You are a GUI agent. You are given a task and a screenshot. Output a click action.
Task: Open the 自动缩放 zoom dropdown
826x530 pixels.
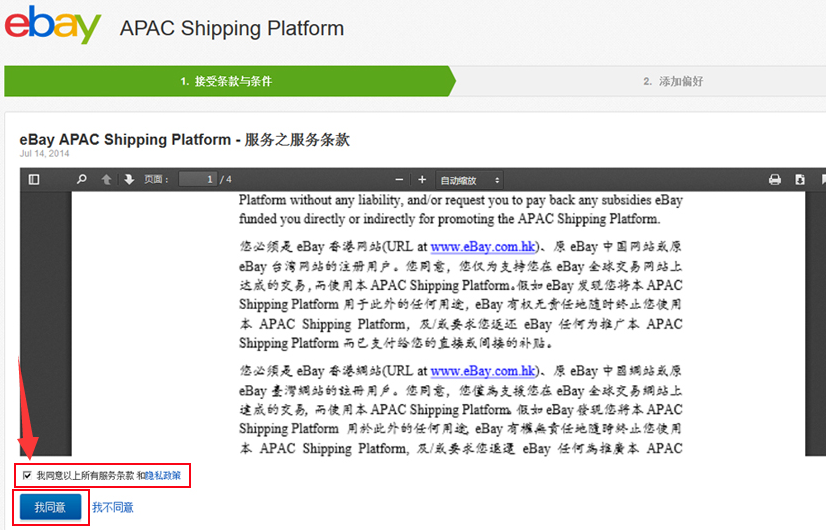click(x=470, y=179)
